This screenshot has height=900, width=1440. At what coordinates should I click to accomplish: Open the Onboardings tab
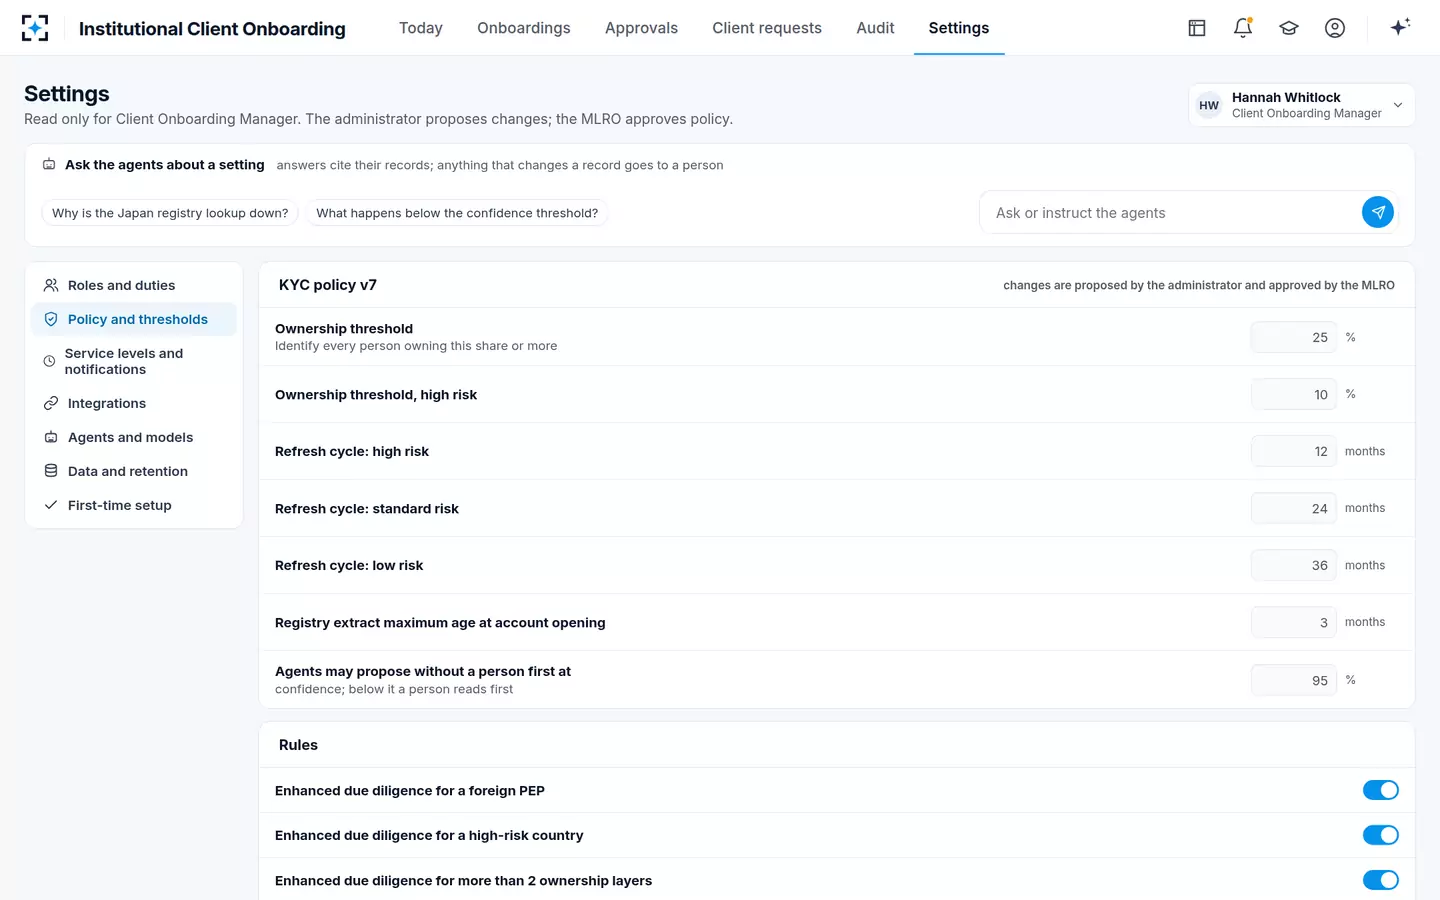point(524,28)
